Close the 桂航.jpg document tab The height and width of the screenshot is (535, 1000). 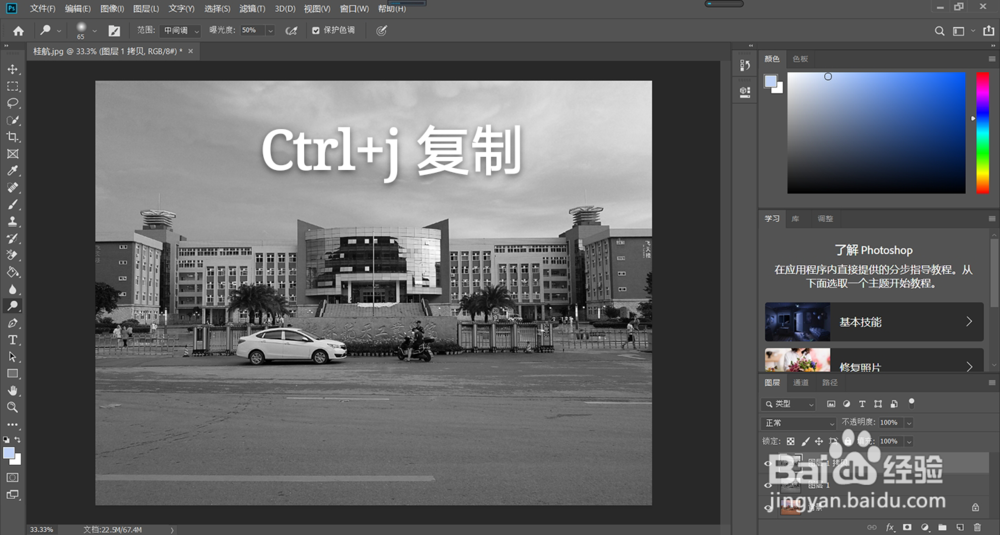191,51
